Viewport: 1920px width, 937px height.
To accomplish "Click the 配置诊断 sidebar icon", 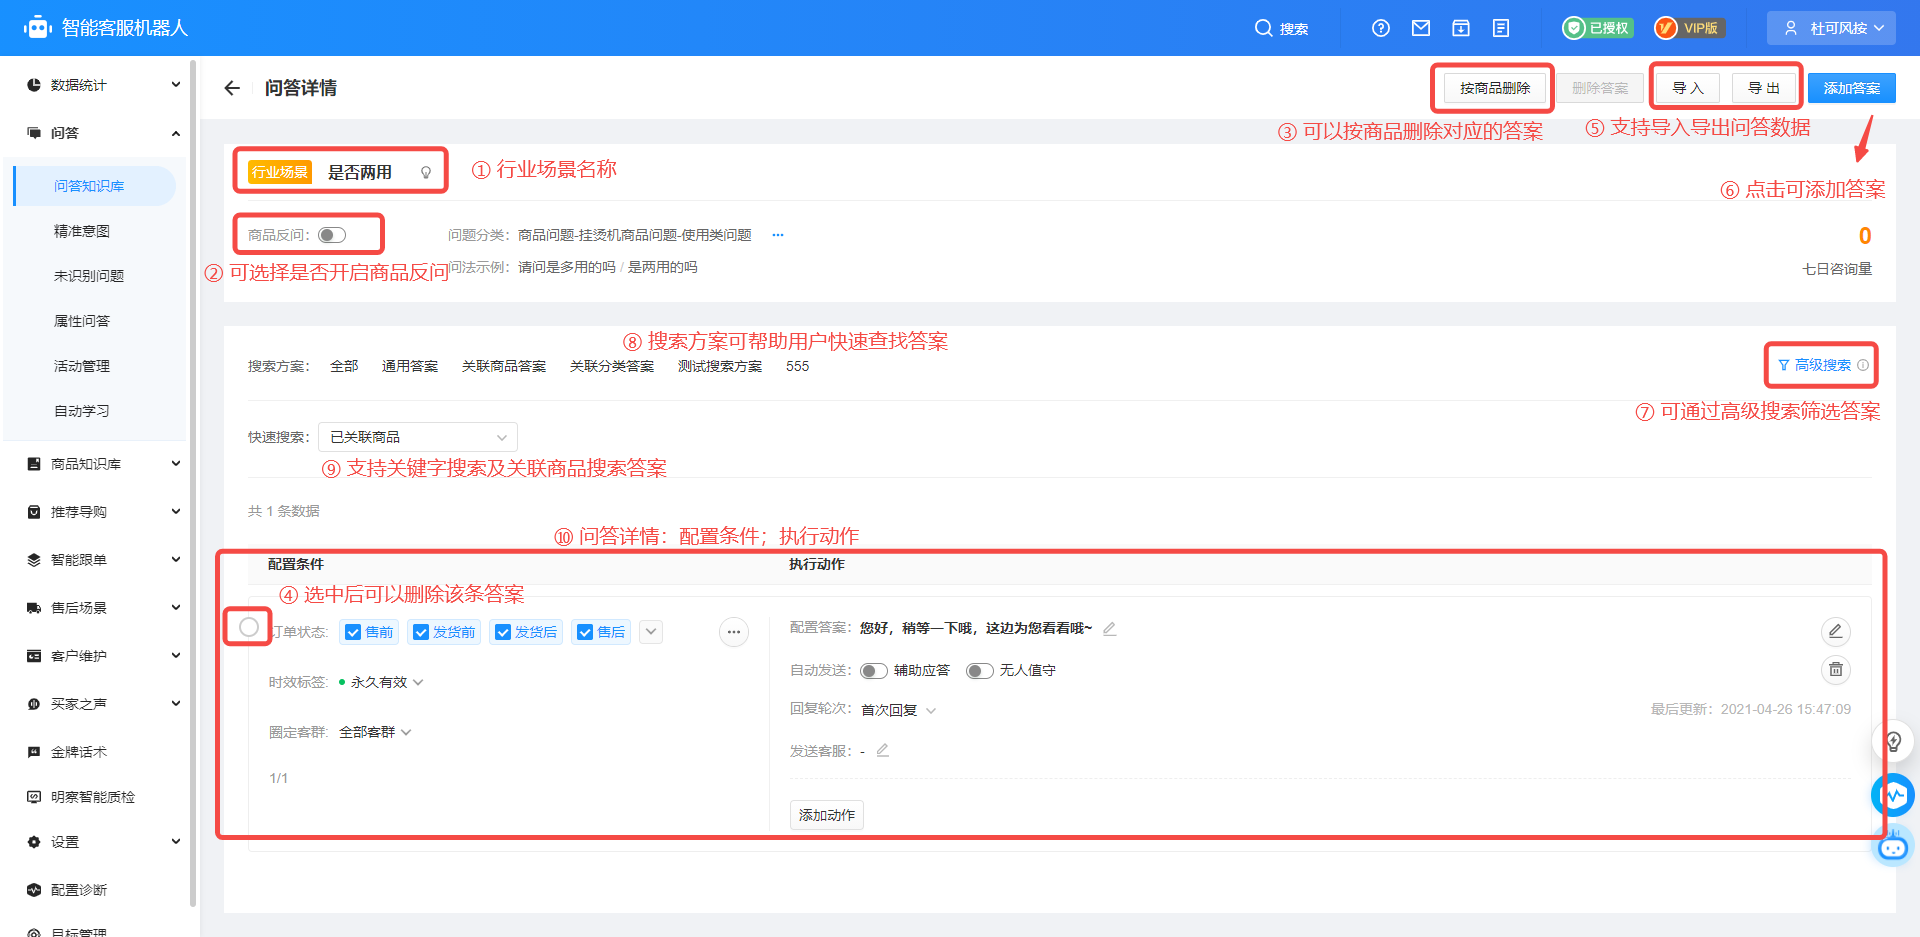I will pyautogui.click(x=34, y=890).
